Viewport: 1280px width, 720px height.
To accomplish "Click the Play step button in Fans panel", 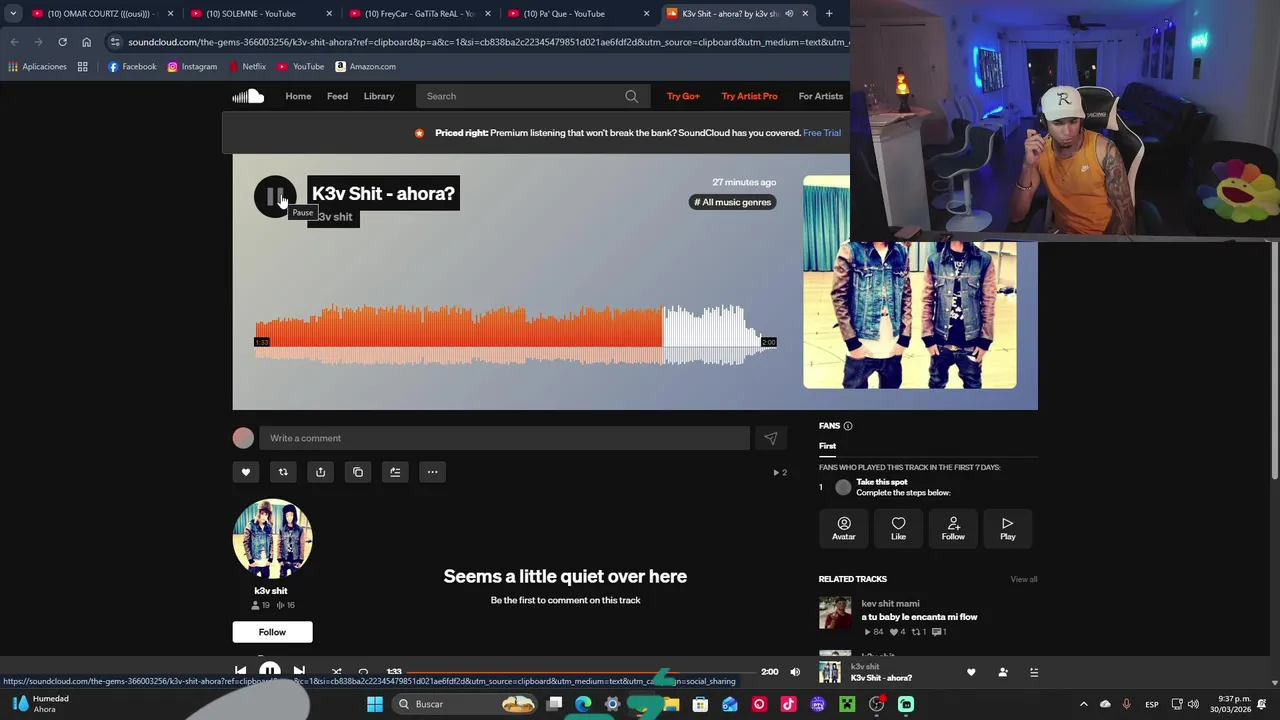I will [1008, 528].
